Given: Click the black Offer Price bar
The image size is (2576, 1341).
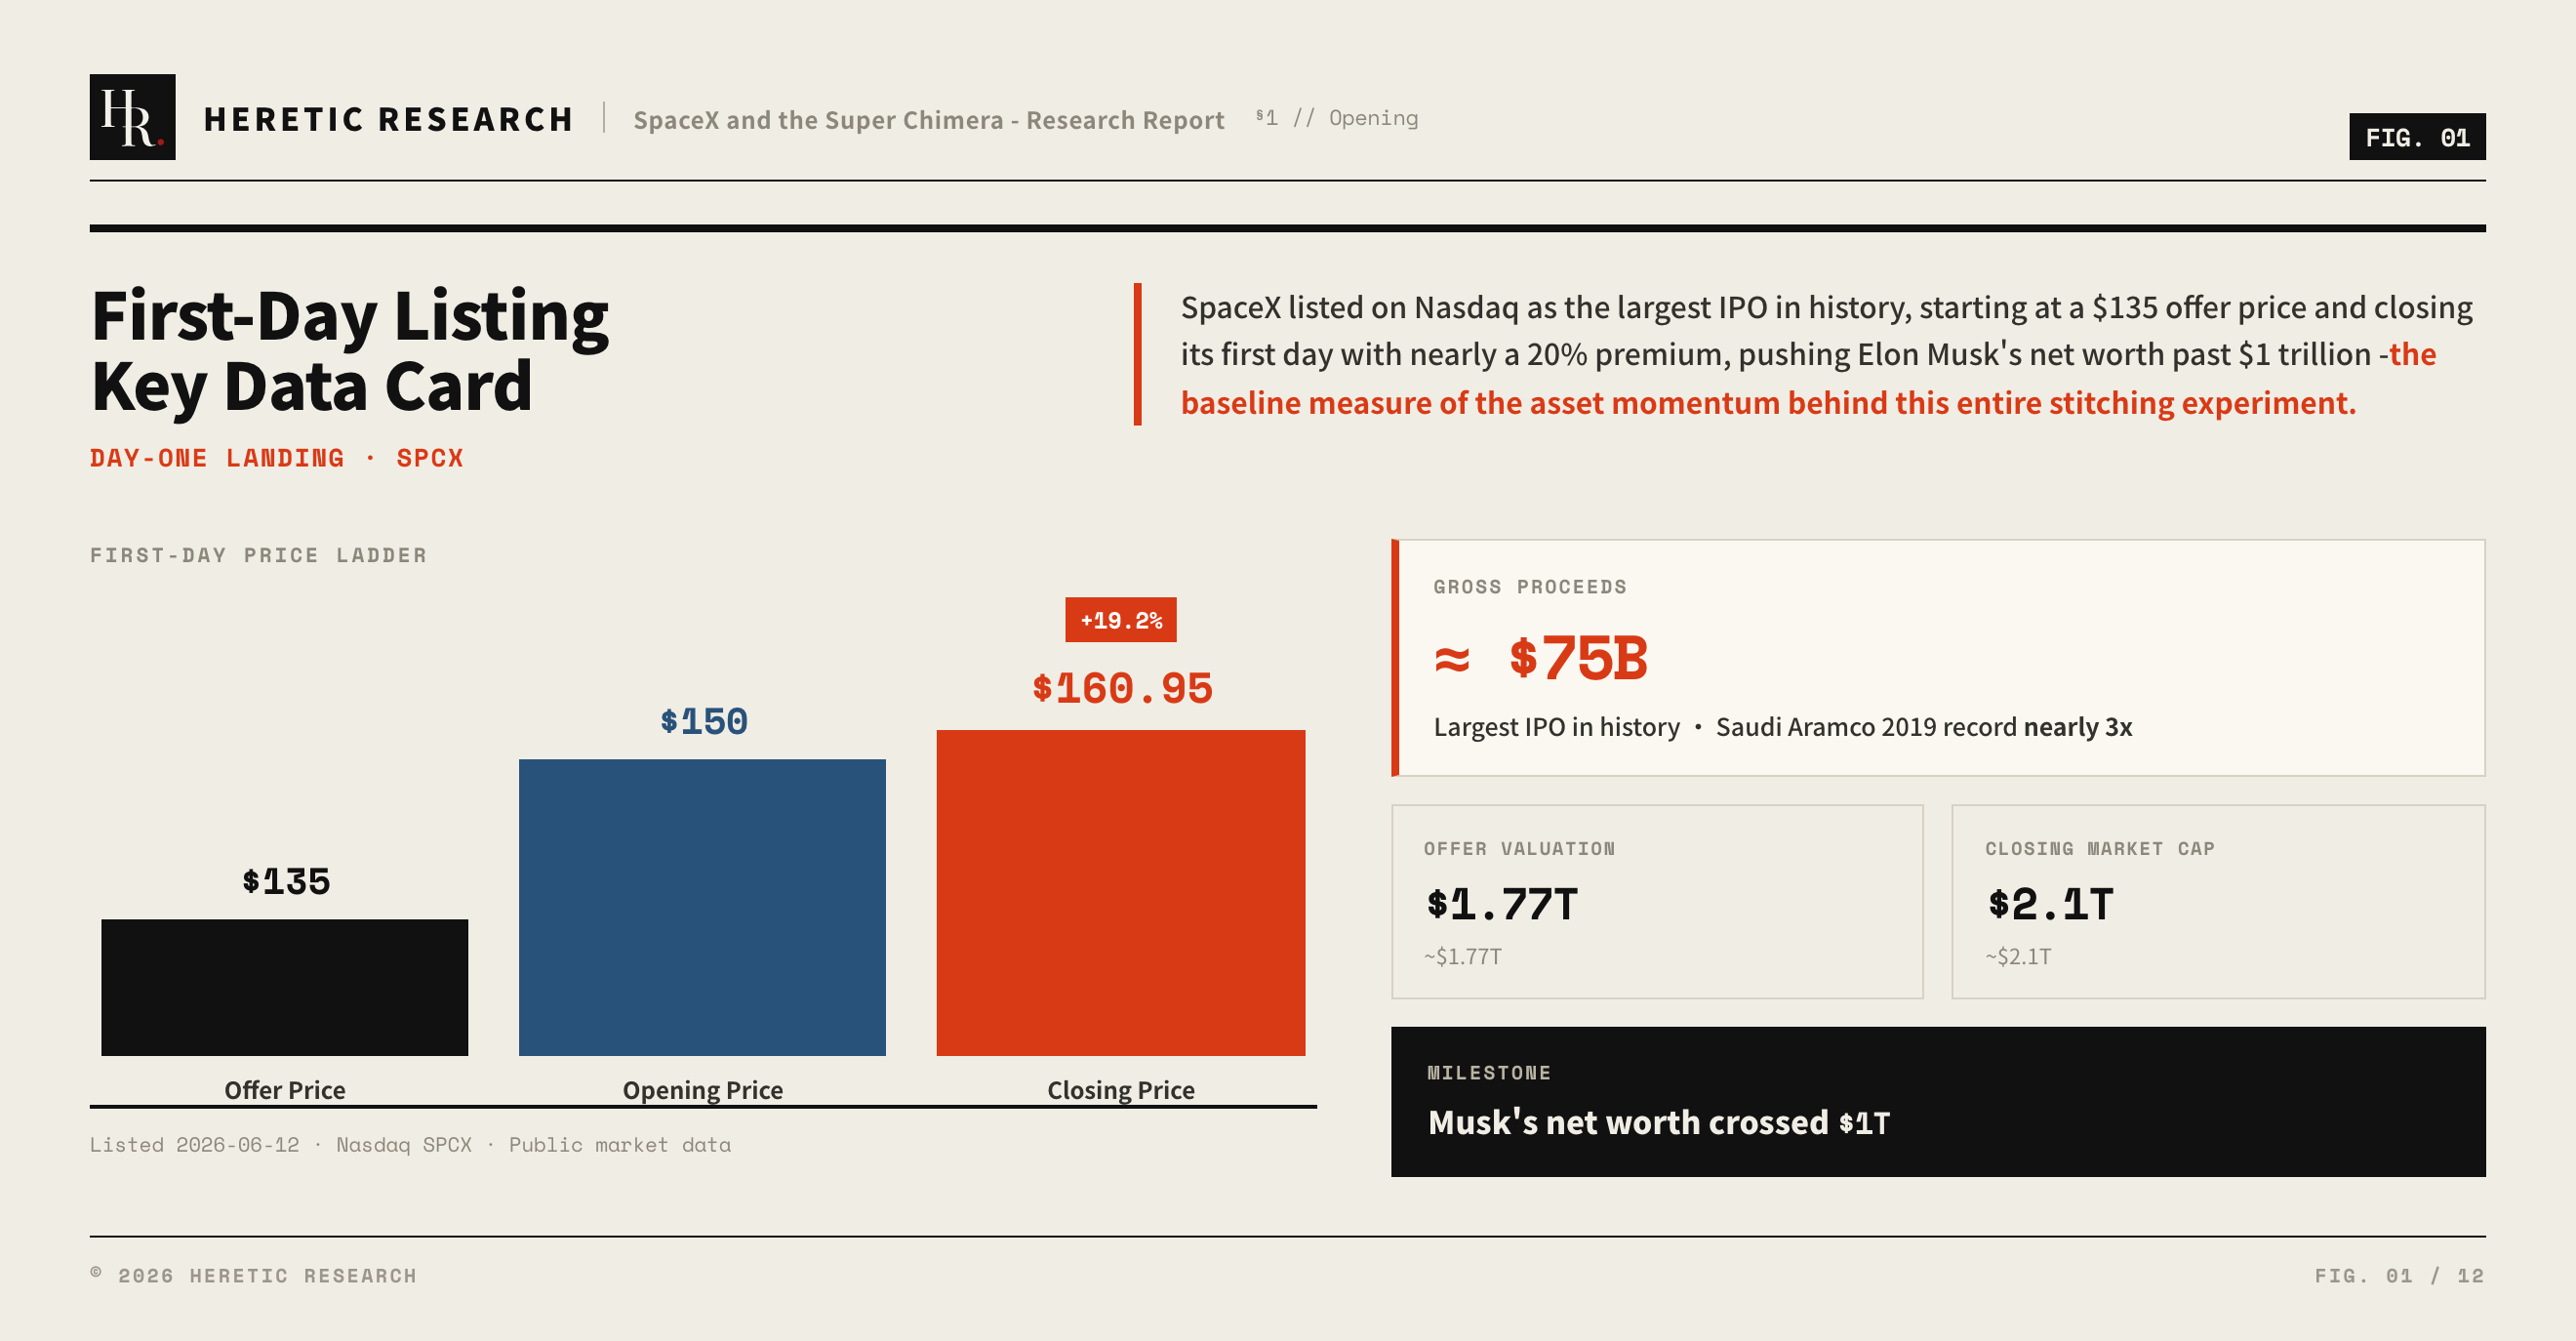Looking at the screenshot, I should point(284,987).
